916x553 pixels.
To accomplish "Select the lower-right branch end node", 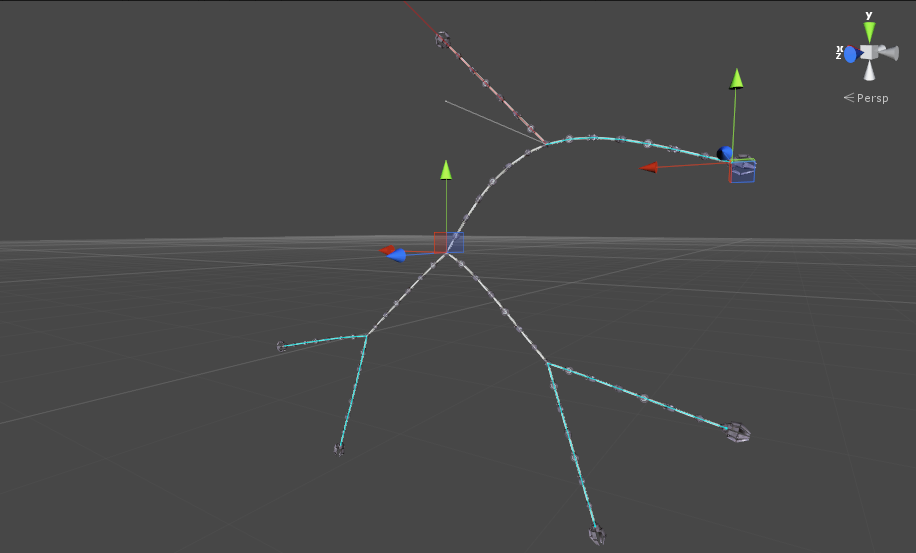I will (x=738, y=433).
